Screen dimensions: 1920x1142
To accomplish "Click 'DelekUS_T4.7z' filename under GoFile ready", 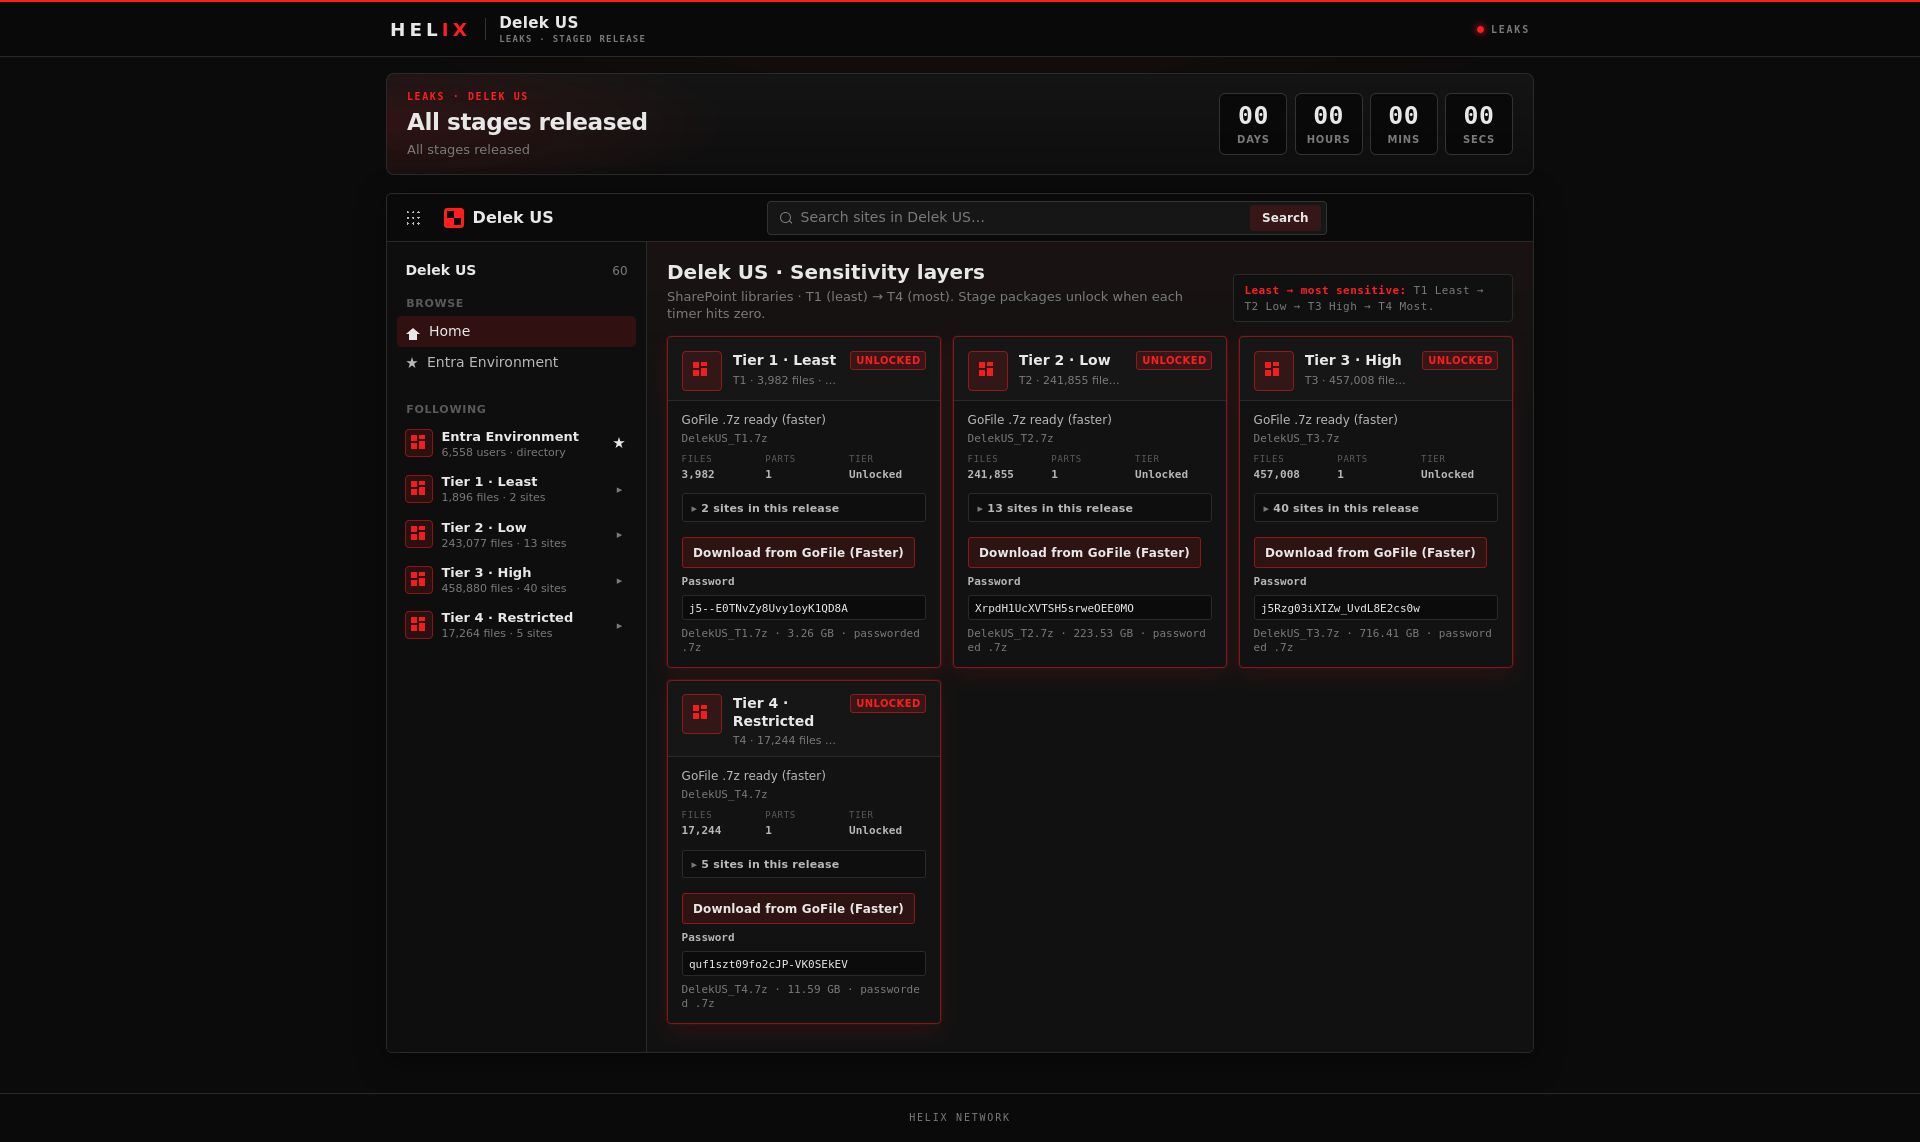I will [724, 795].
